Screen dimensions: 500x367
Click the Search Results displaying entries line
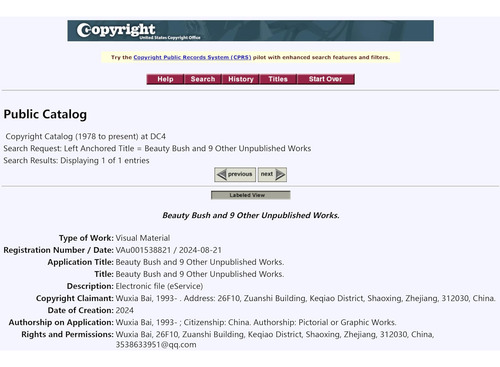click(76, 160)
